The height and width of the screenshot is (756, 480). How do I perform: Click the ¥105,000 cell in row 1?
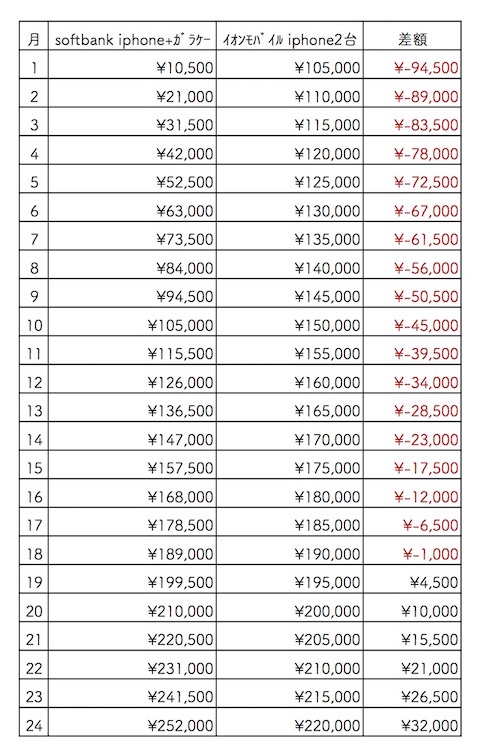click(x=290, y=65)
